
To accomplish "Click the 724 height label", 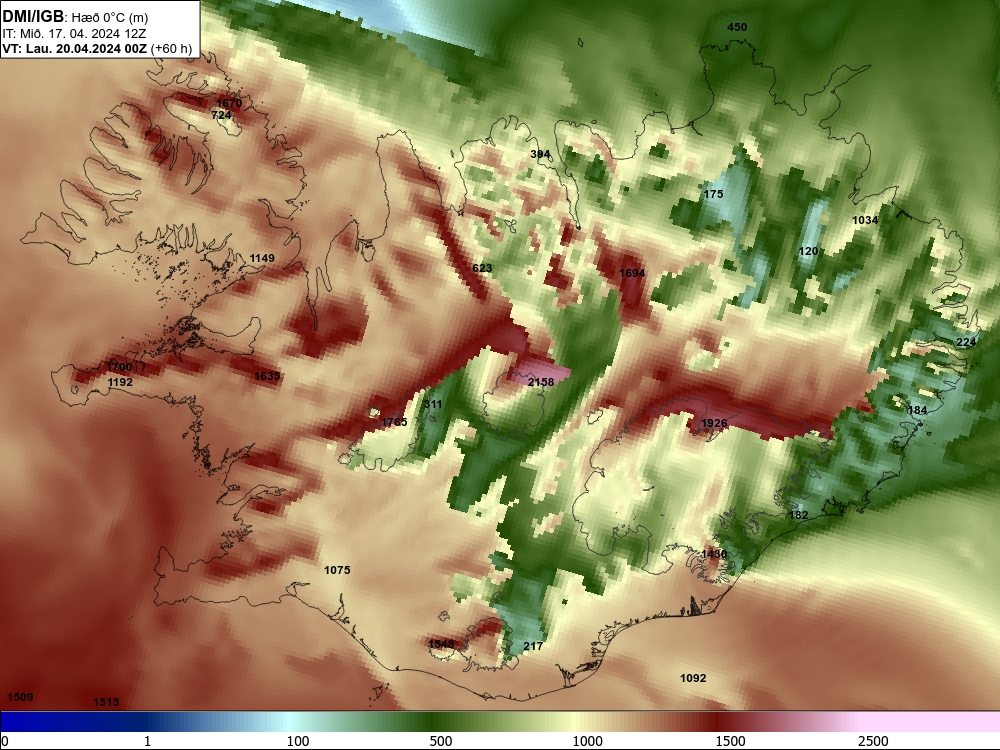I will coord(221,115).
